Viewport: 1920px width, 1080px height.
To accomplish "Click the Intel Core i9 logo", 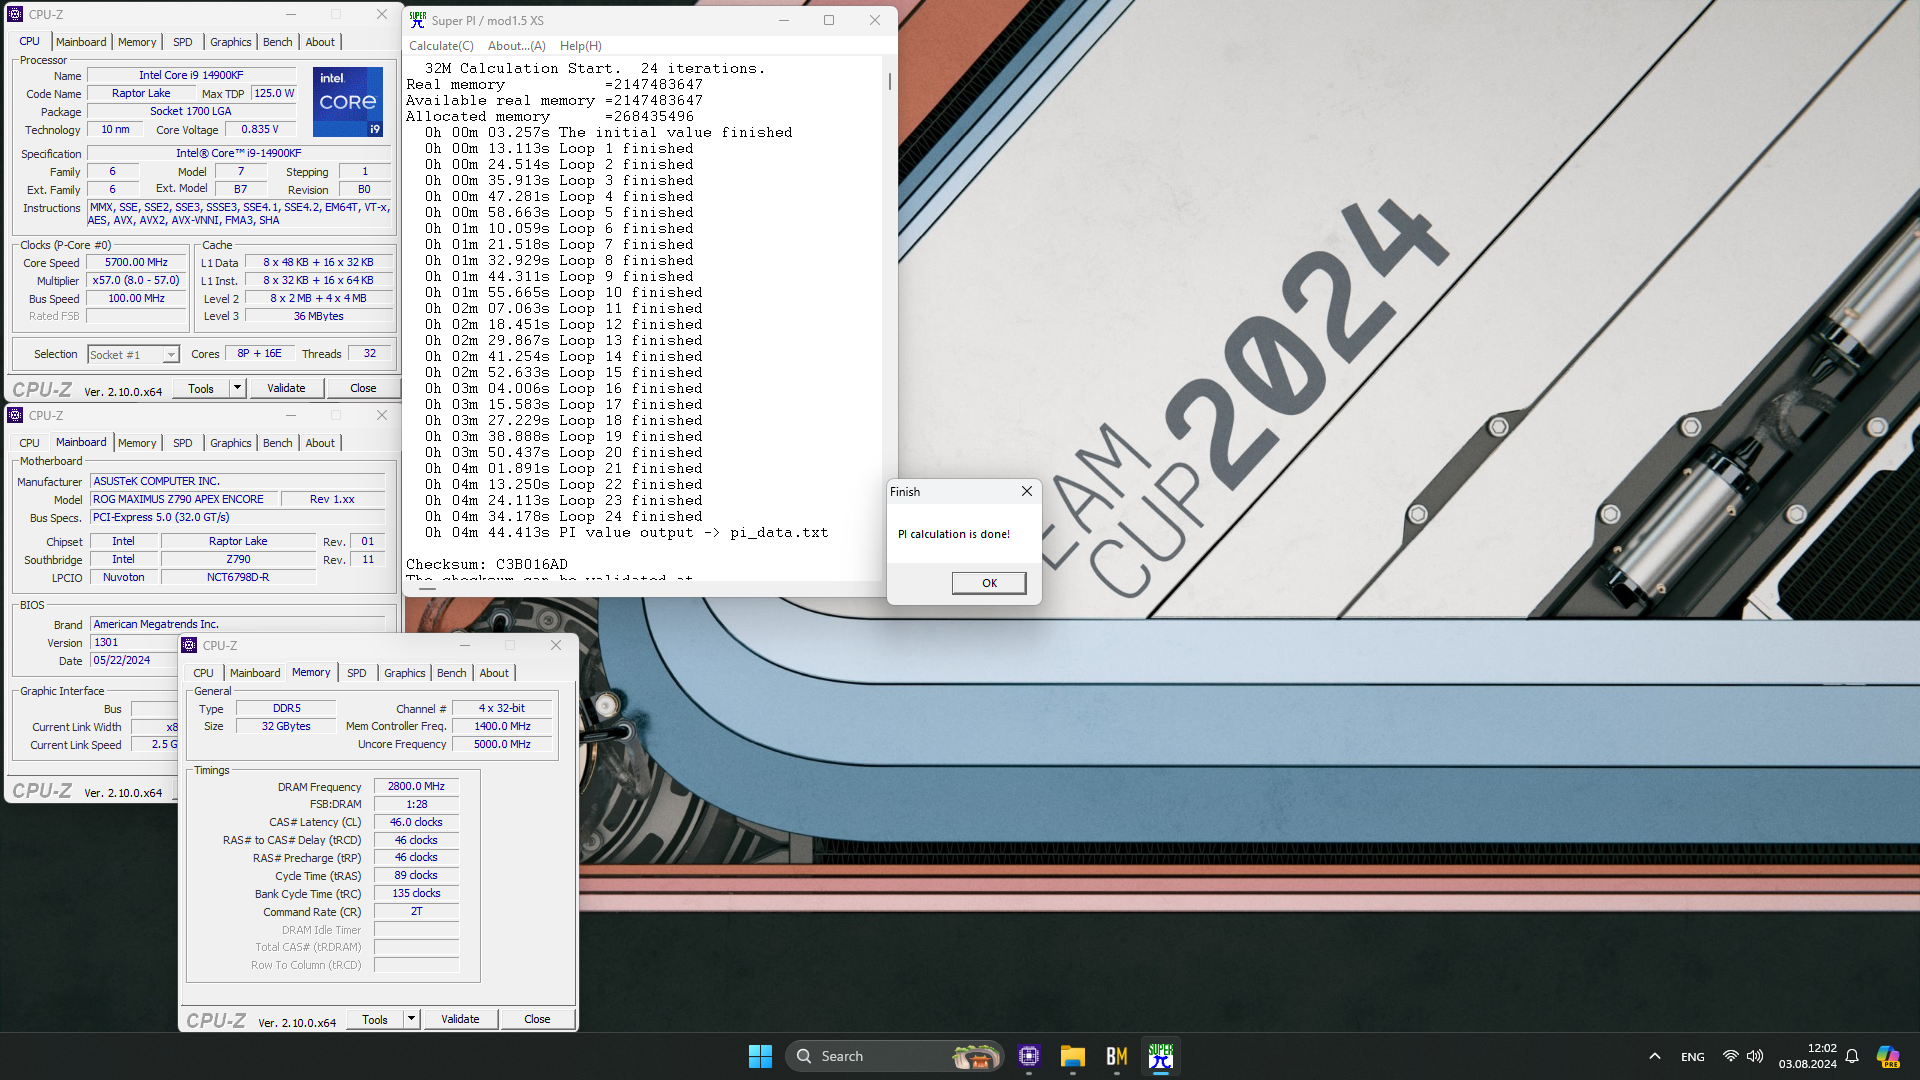I will [348, 102].
